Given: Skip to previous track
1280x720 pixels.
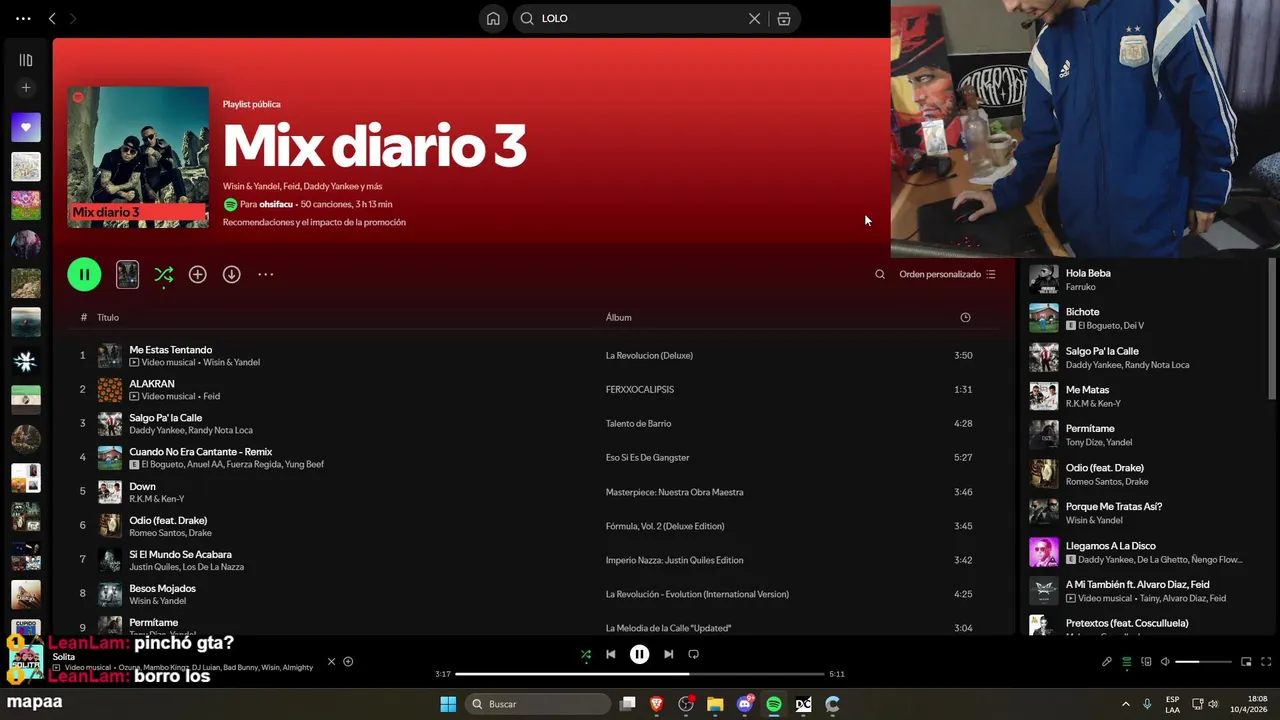Looking at the screenshot, I should click(x=611, y=654).
